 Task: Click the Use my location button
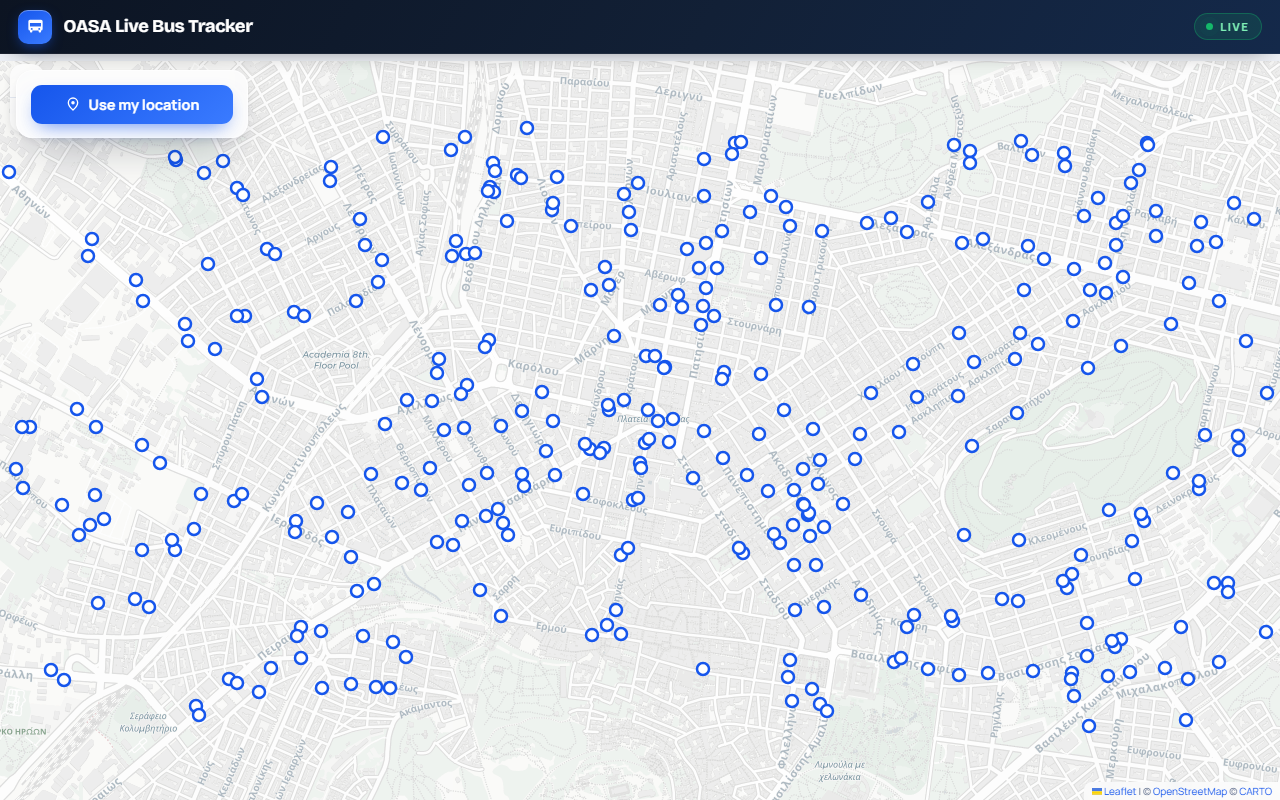[132, 105]
